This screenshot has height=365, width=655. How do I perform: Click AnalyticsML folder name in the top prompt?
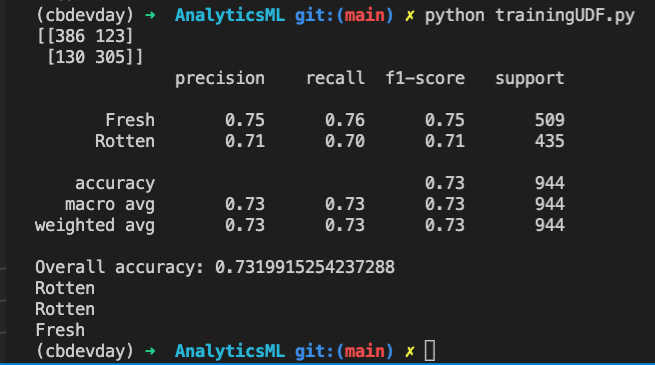[x=230, y=15]
